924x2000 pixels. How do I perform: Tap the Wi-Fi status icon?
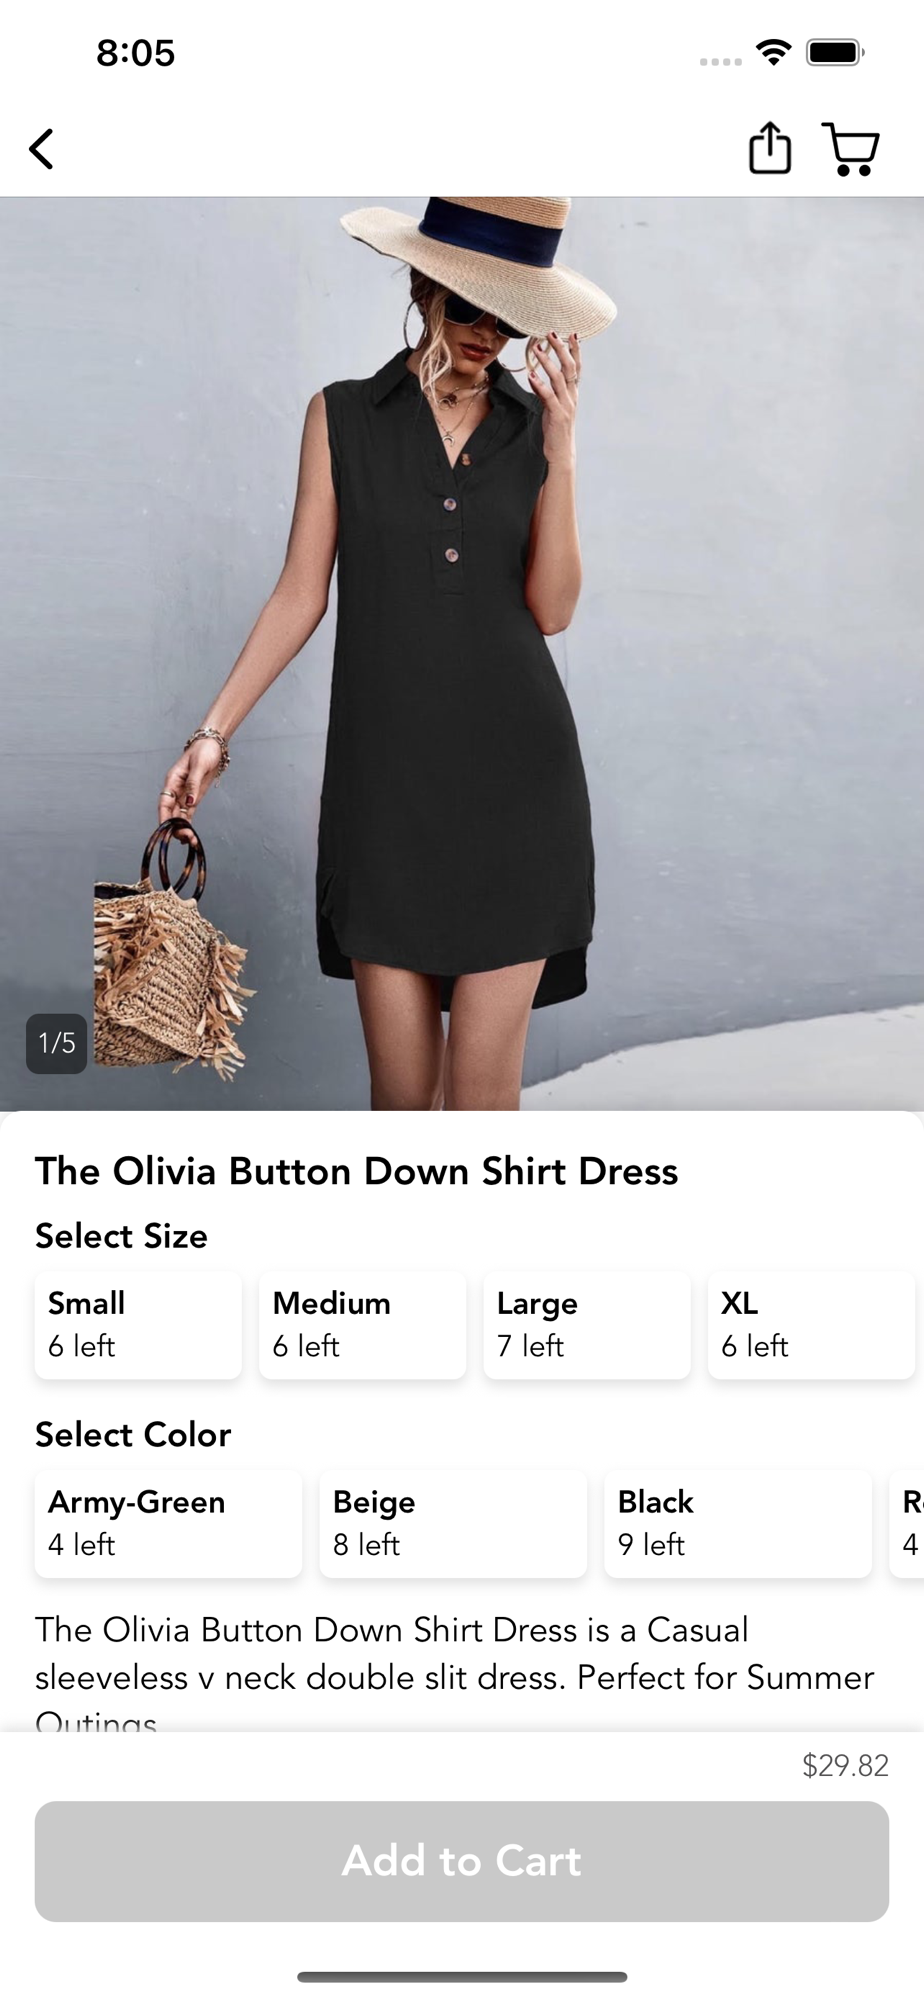[x=773, y=52]
